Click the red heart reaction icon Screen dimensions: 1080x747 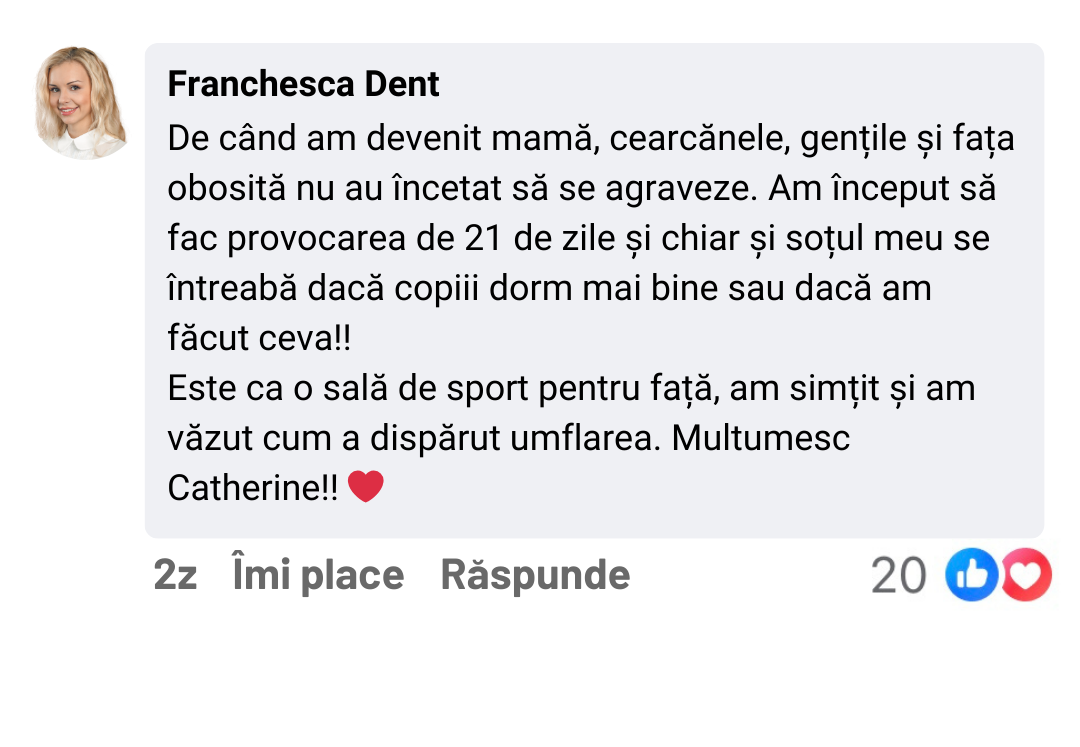coord(1026,575)
